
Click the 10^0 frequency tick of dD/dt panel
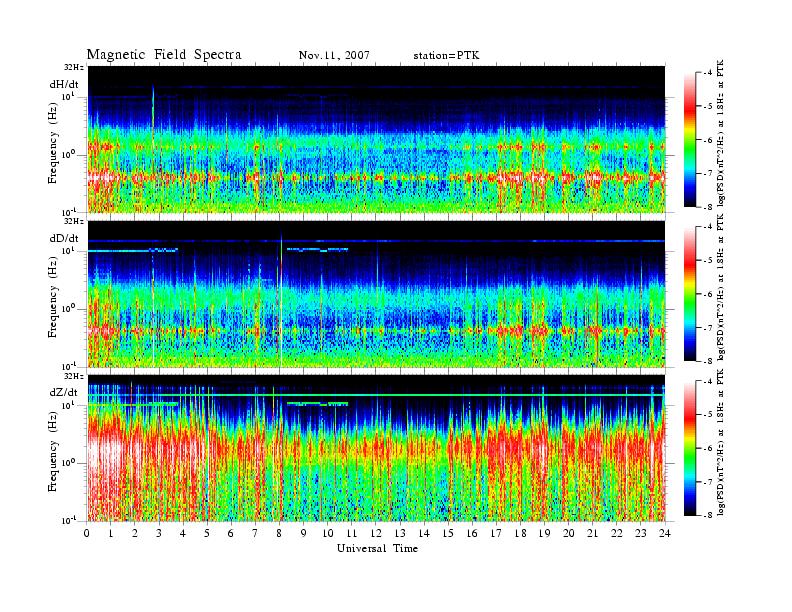tap(68, 308)
